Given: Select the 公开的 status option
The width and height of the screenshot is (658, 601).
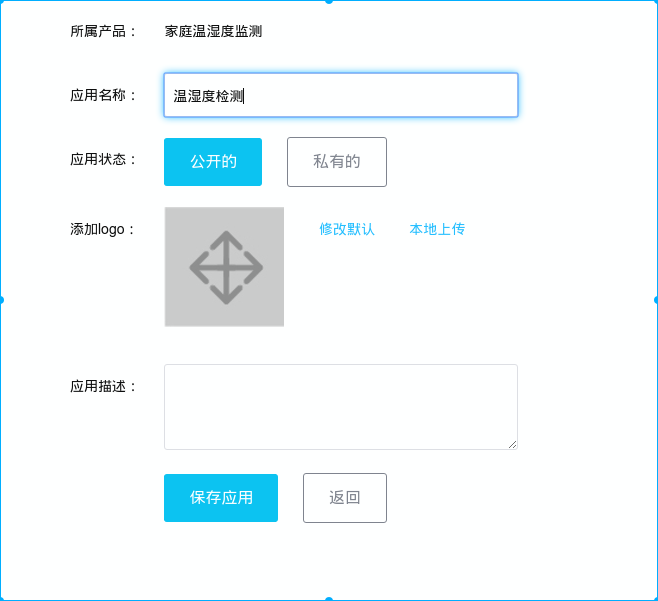Looking at the screenshot, I should coord(213,162).
